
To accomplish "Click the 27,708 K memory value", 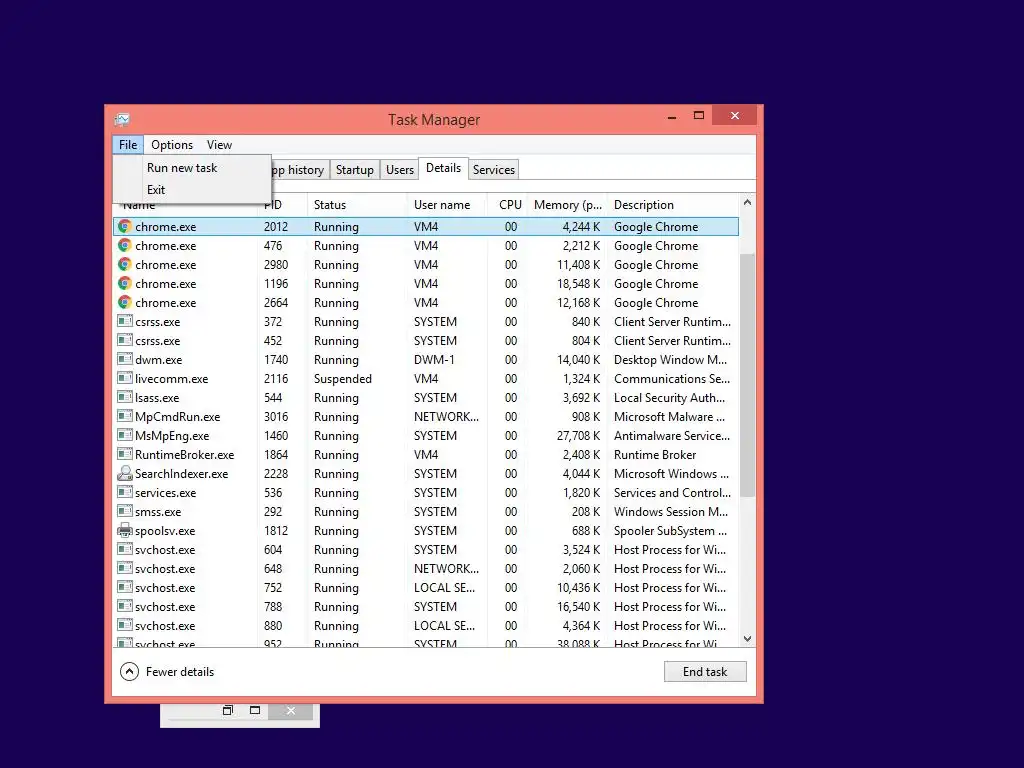I will 578,436.
